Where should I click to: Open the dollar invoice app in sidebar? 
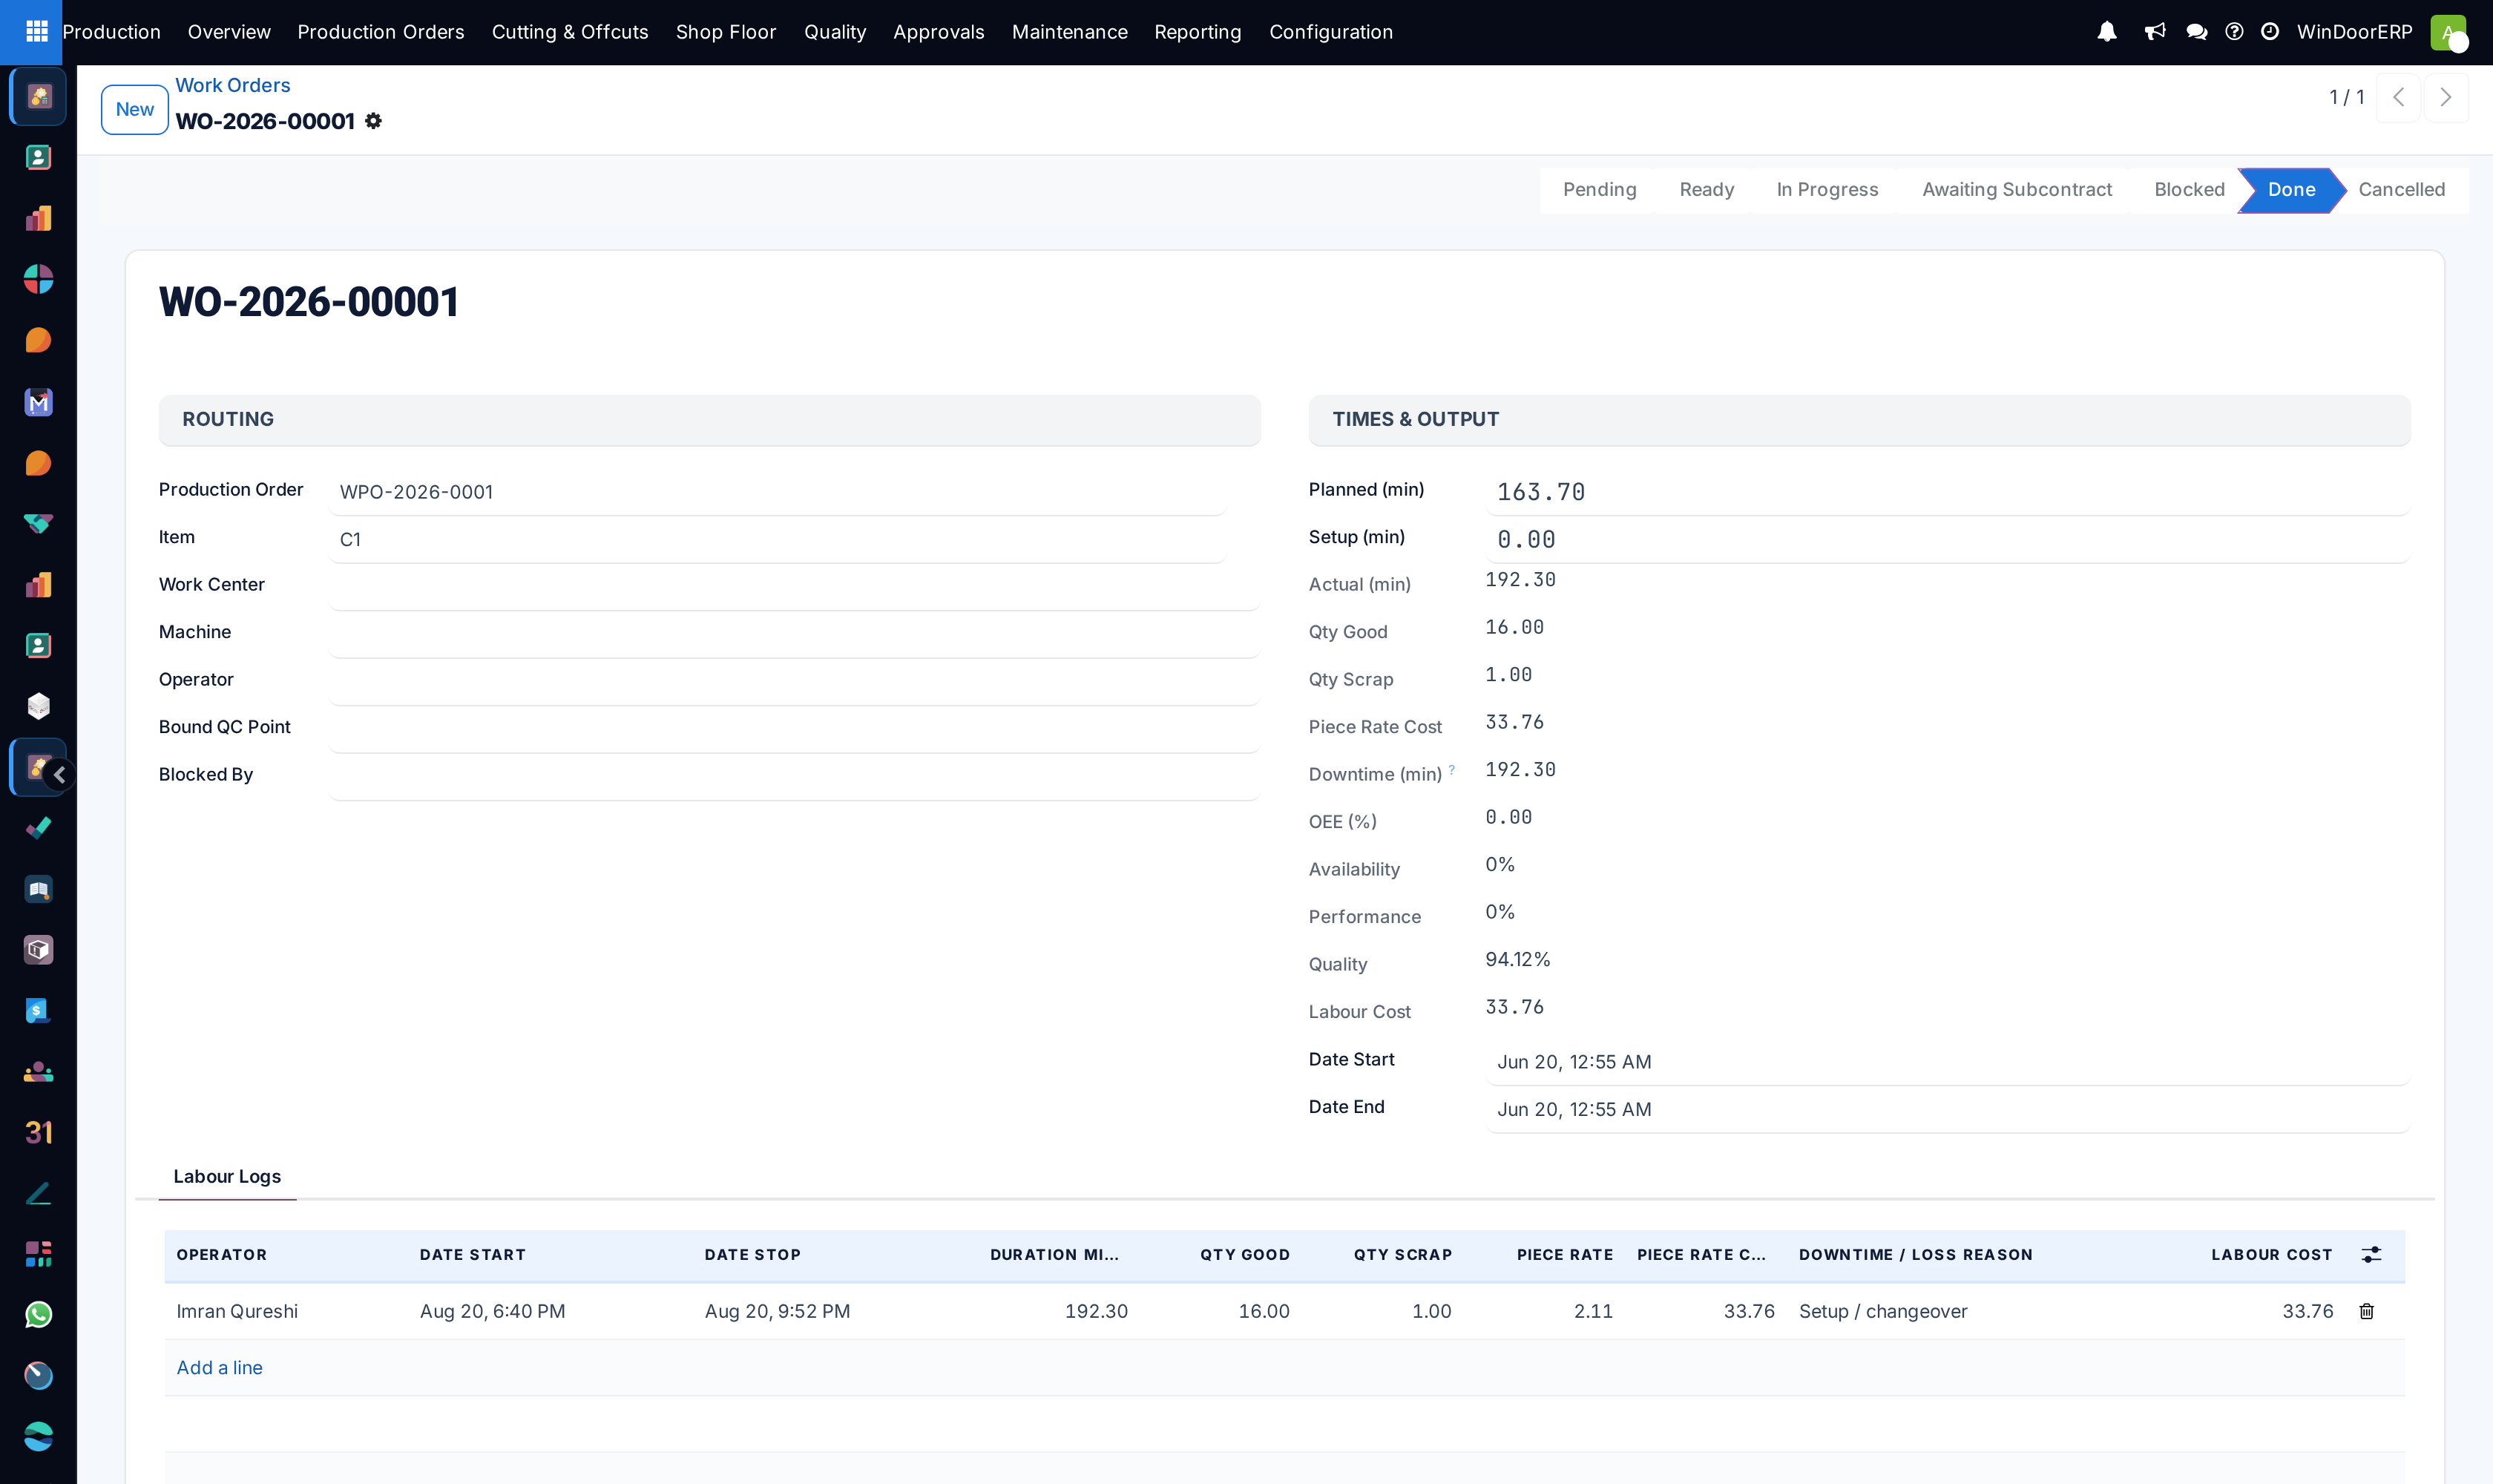(38, 1011)
